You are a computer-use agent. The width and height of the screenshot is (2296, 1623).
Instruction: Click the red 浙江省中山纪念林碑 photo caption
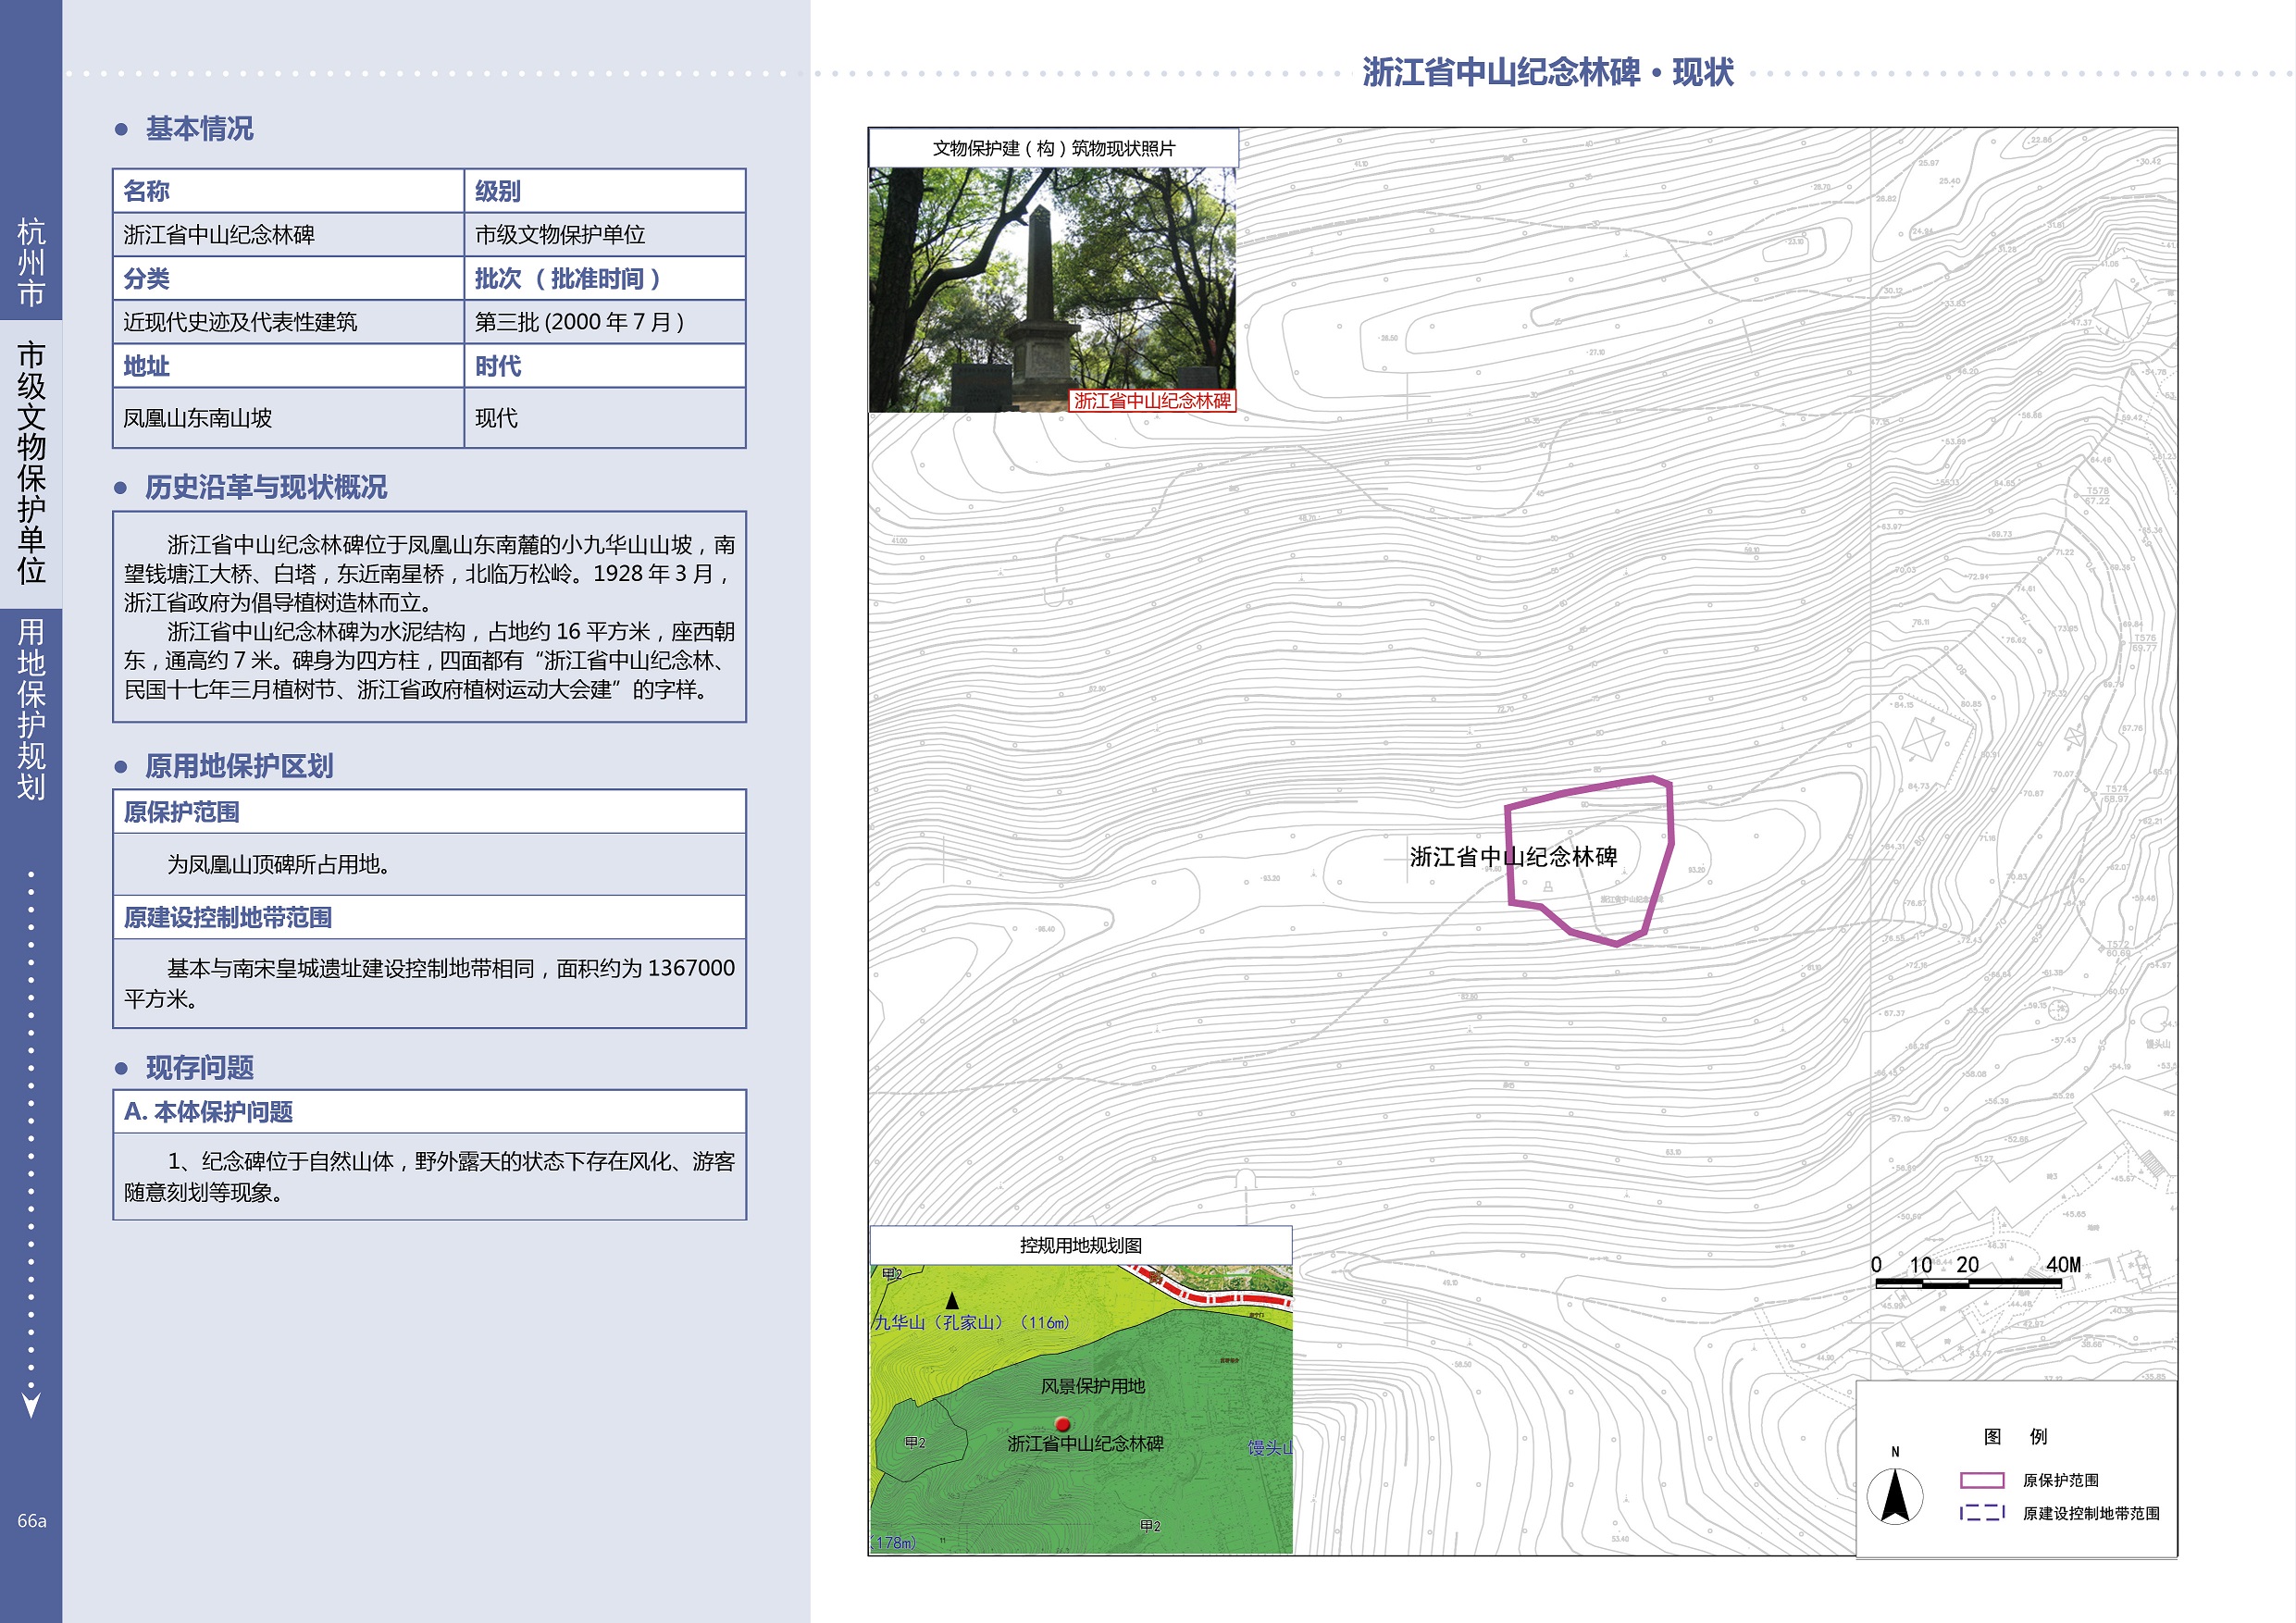[1152, 401]
